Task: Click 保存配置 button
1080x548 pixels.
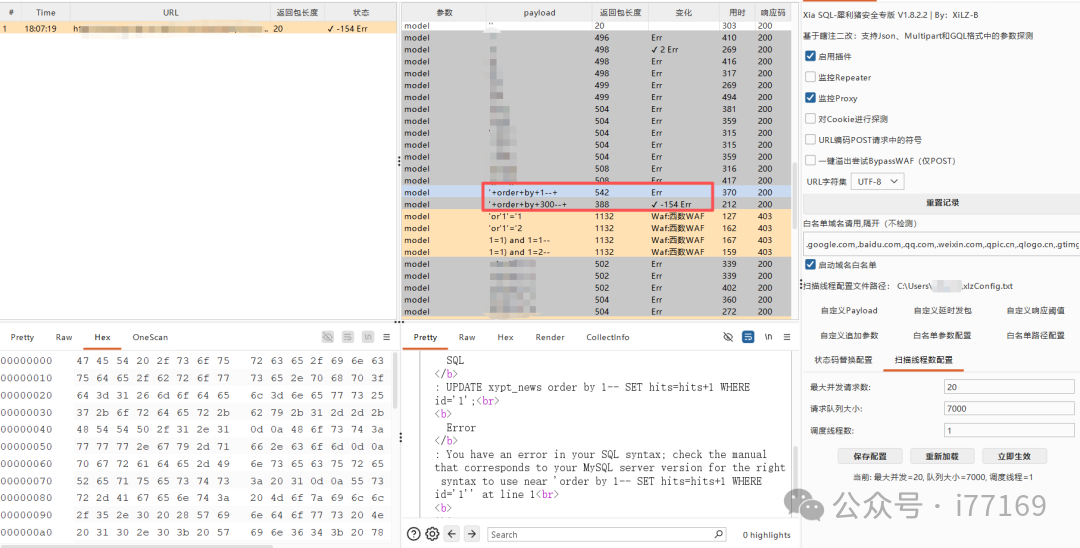Action: click(869, 456)
